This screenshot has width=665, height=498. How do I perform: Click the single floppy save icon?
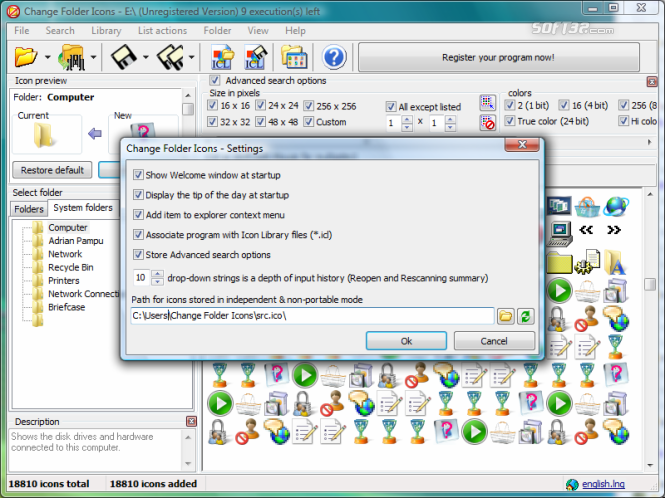[x=124, y=57]
